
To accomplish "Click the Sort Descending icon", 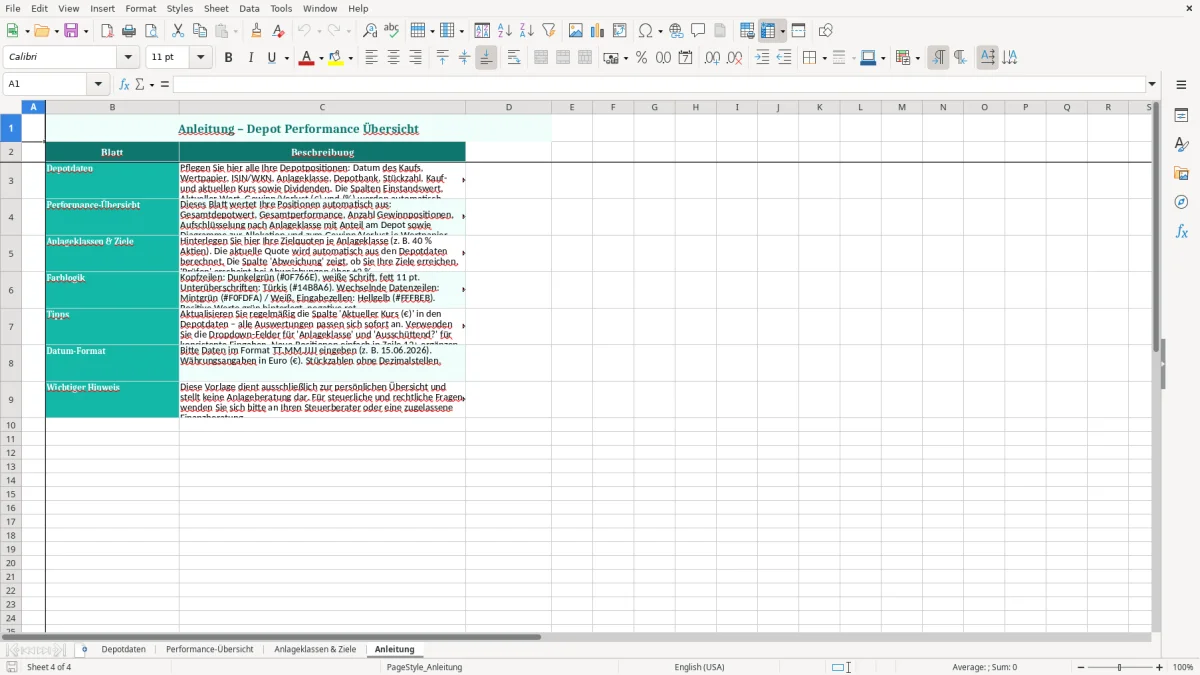I will click(527, 31).
